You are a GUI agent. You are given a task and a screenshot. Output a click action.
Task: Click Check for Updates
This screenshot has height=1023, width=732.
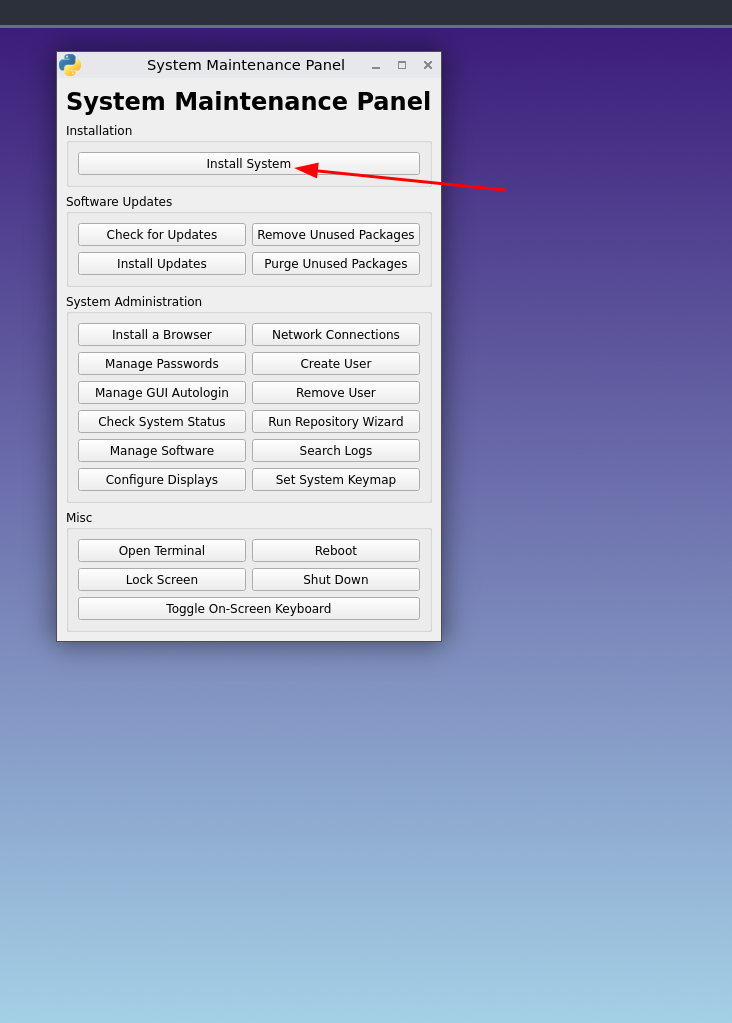pyautogui.click(x=162, y=235)
